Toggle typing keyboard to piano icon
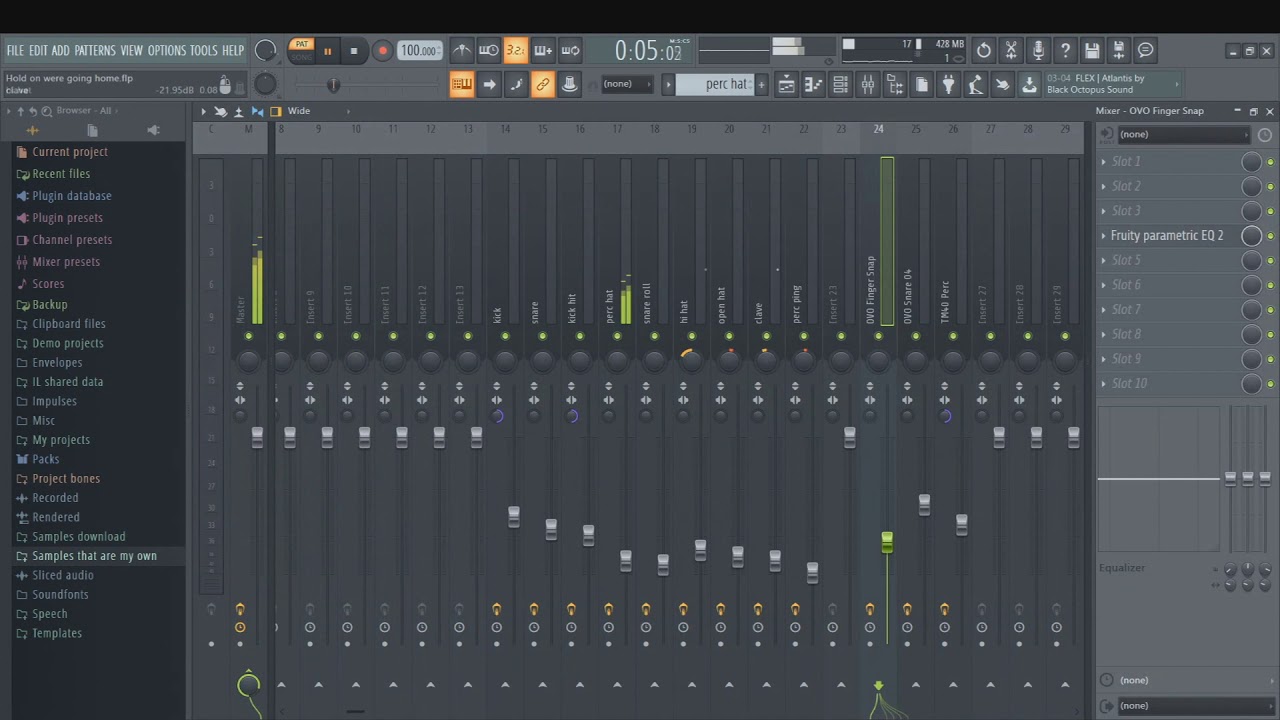The width and height of the screenshot is (1280, 720). (461, 85)
